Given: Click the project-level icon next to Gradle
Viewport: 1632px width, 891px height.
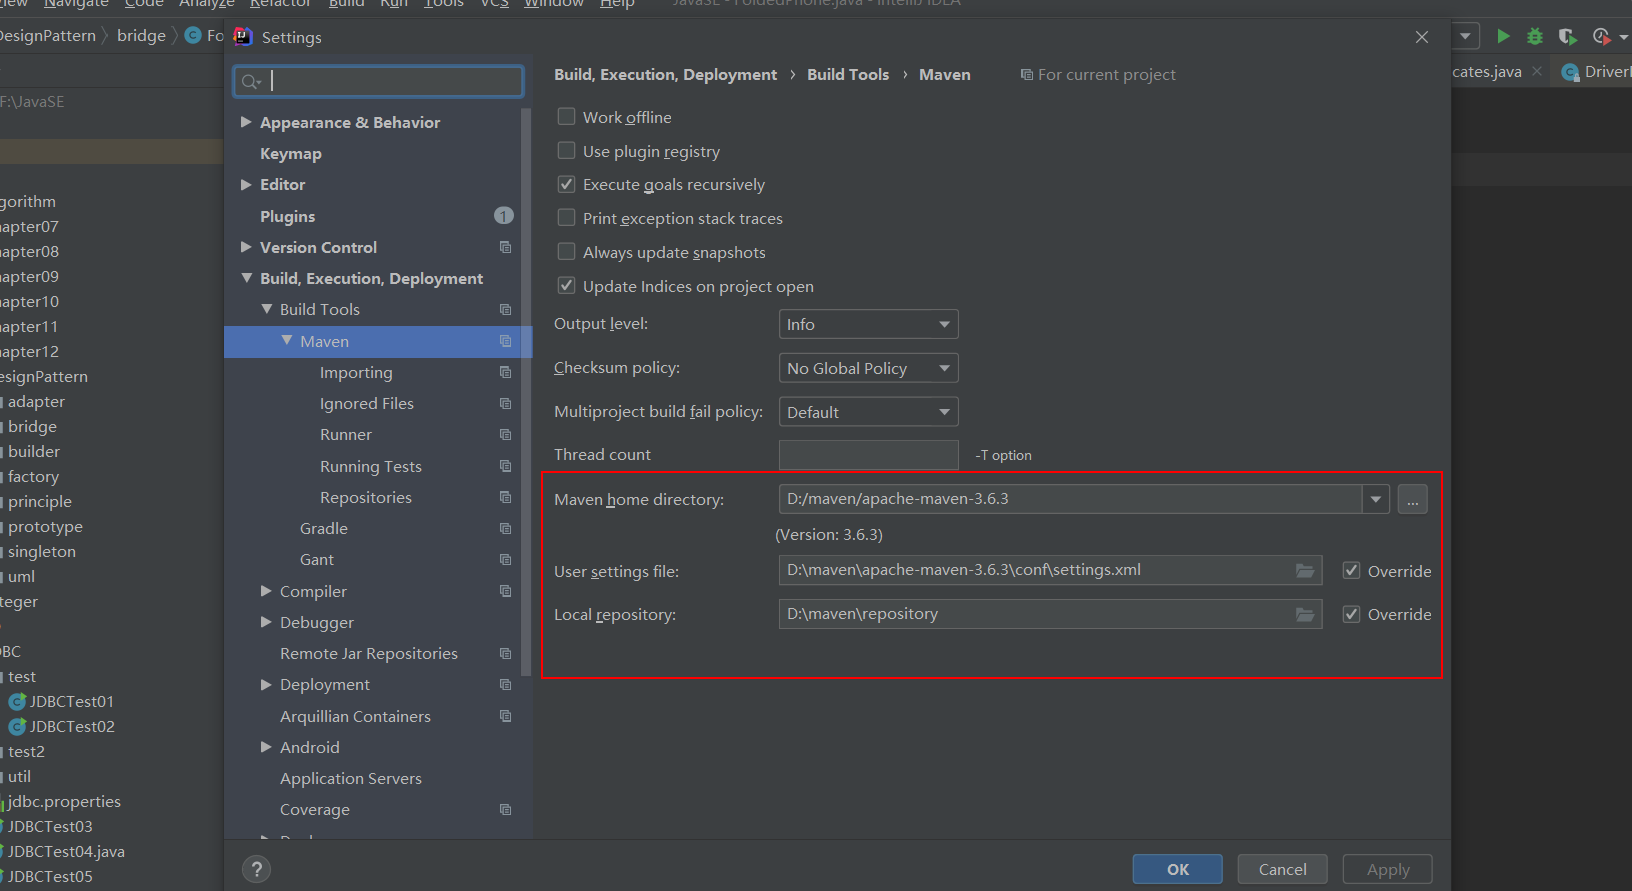Looking at the screenshot, I should [505, 528].
